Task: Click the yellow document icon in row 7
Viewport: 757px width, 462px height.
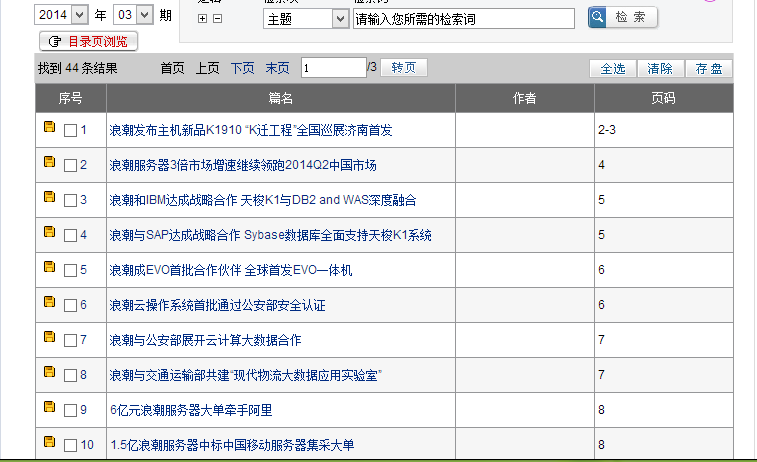Action: pos(49,336)
